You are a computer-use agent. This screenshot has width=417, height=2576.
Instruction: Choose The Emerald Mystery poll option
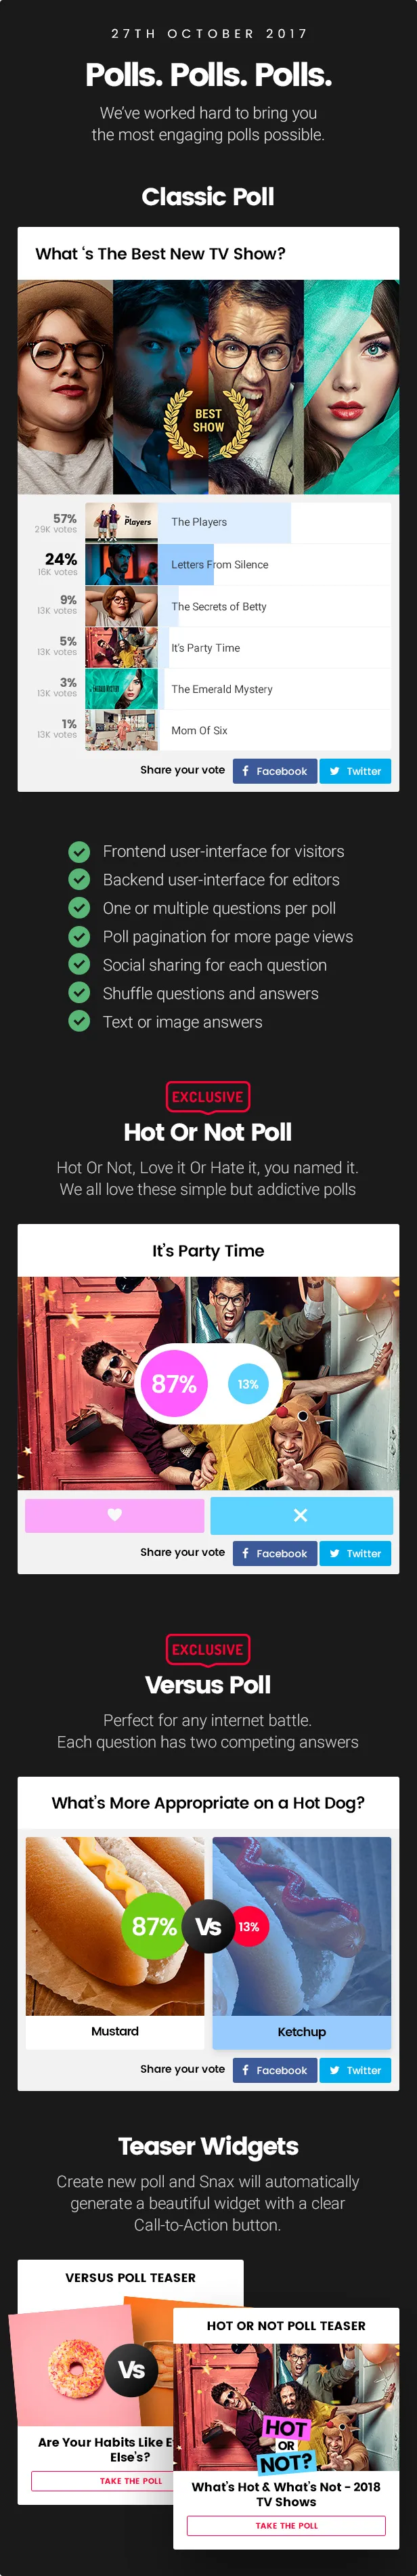click(222, 689)
